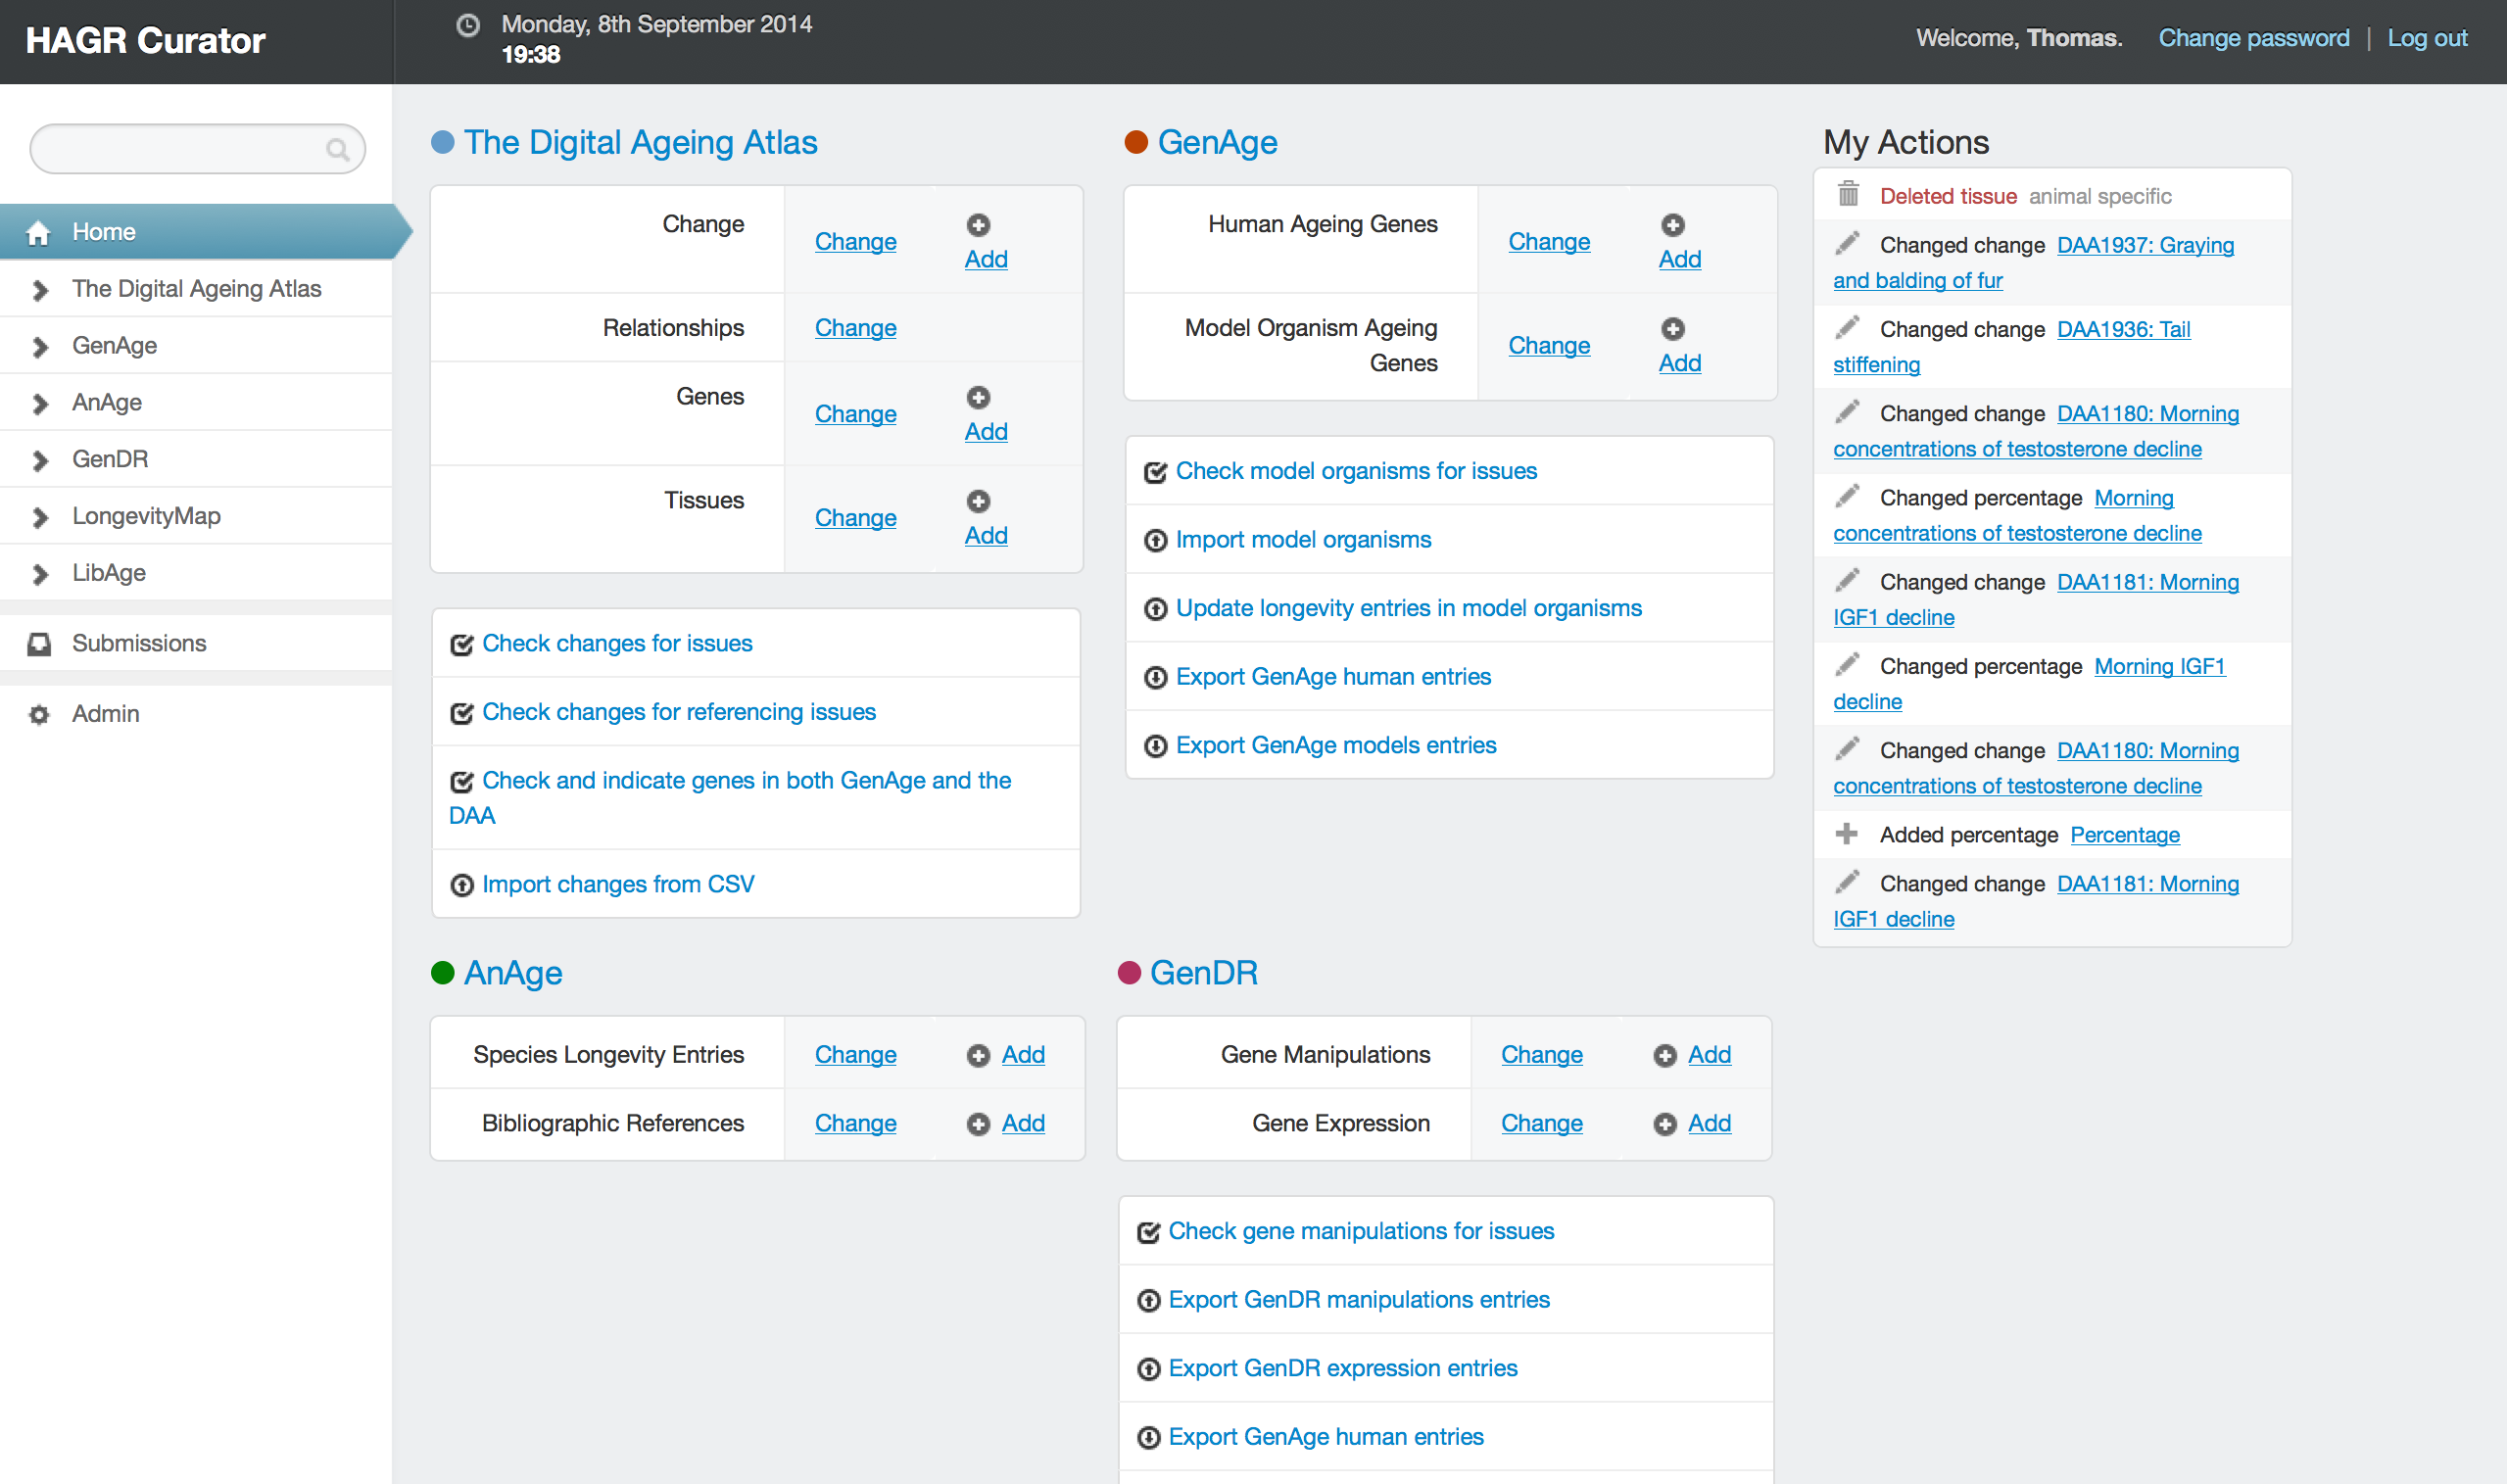
Task: Open DAA1936: Tail stiffening action link
Action: point(2122,330)
